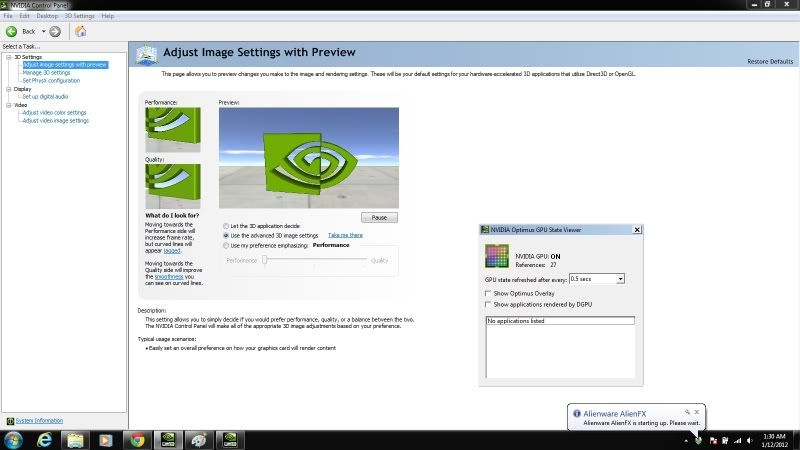The height and width of the screenshot is (450, 800).
Task: Open AlienFX notification options wrench icon
Action: point(687,412)
